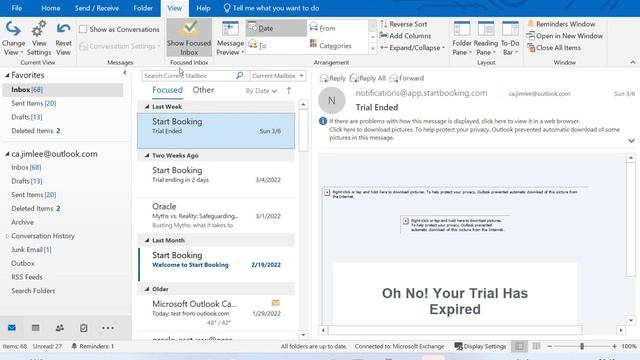
Task: Open the File tab
Action: pos(17,8)
